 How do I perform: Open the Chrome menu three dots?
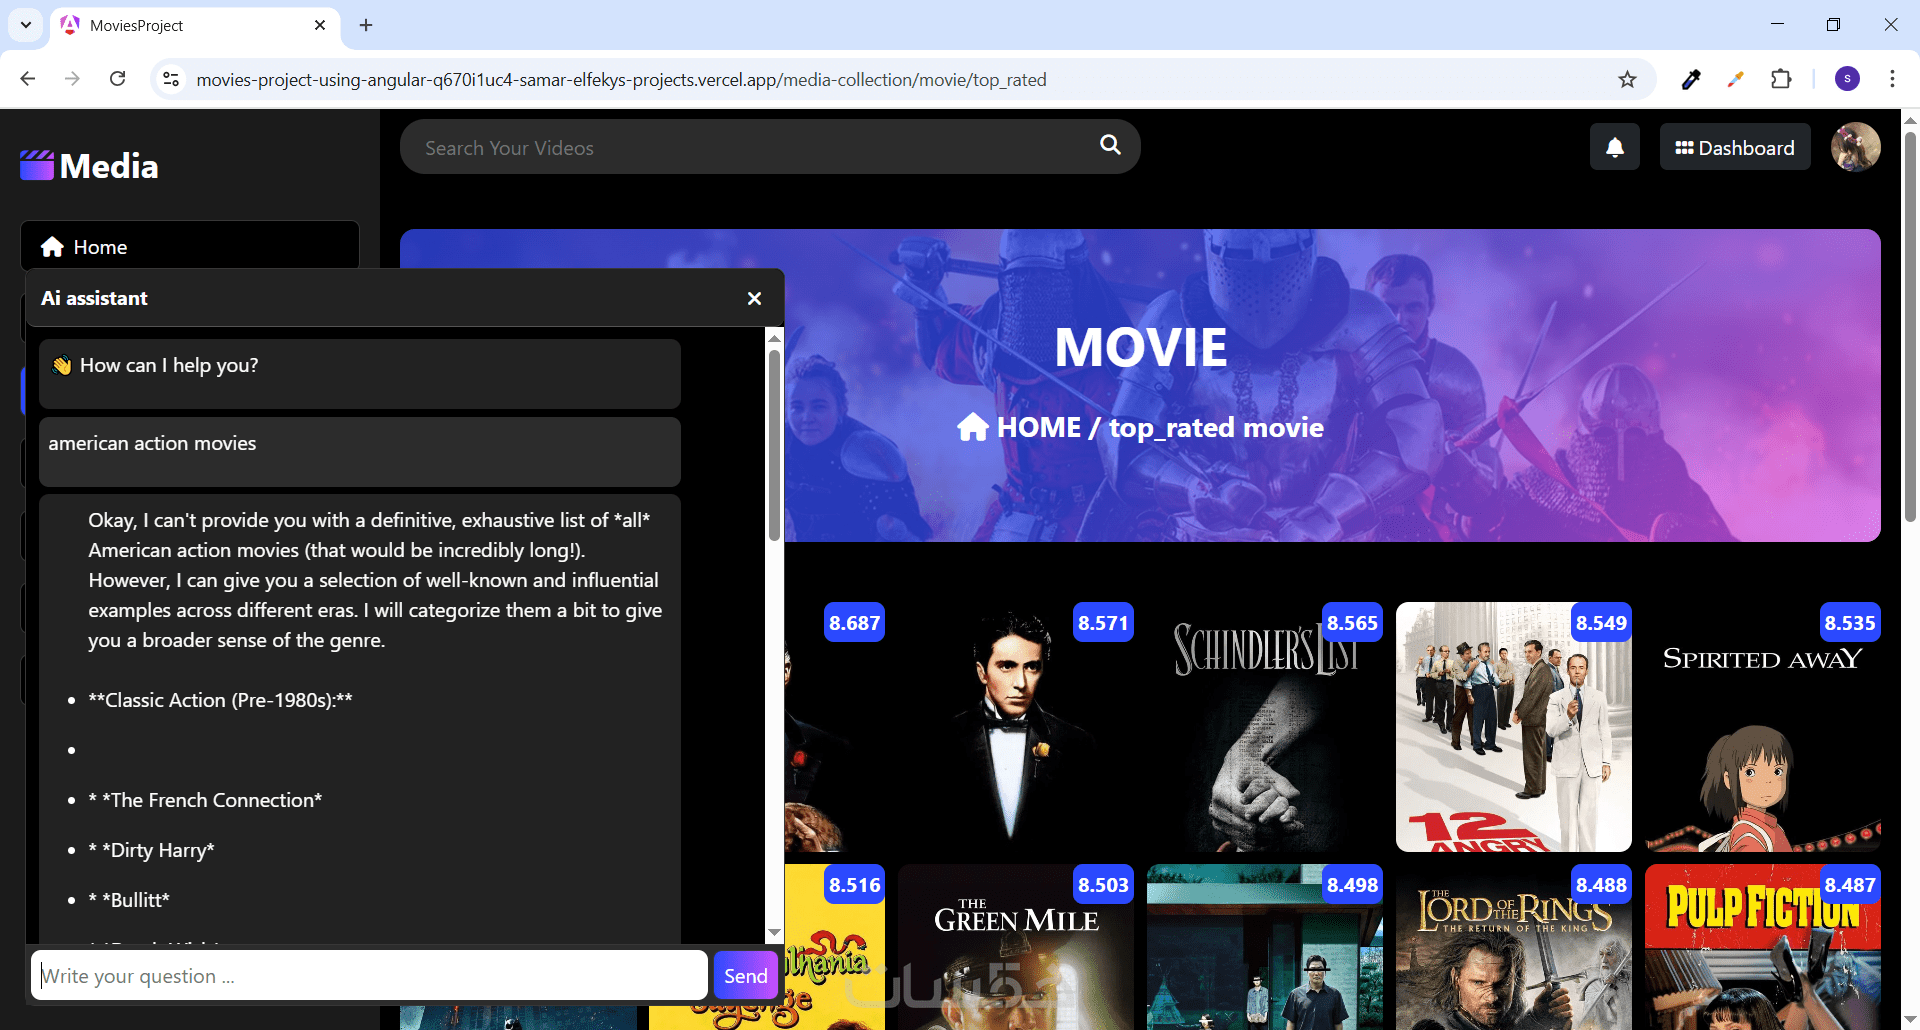[x=1892, y=79]
